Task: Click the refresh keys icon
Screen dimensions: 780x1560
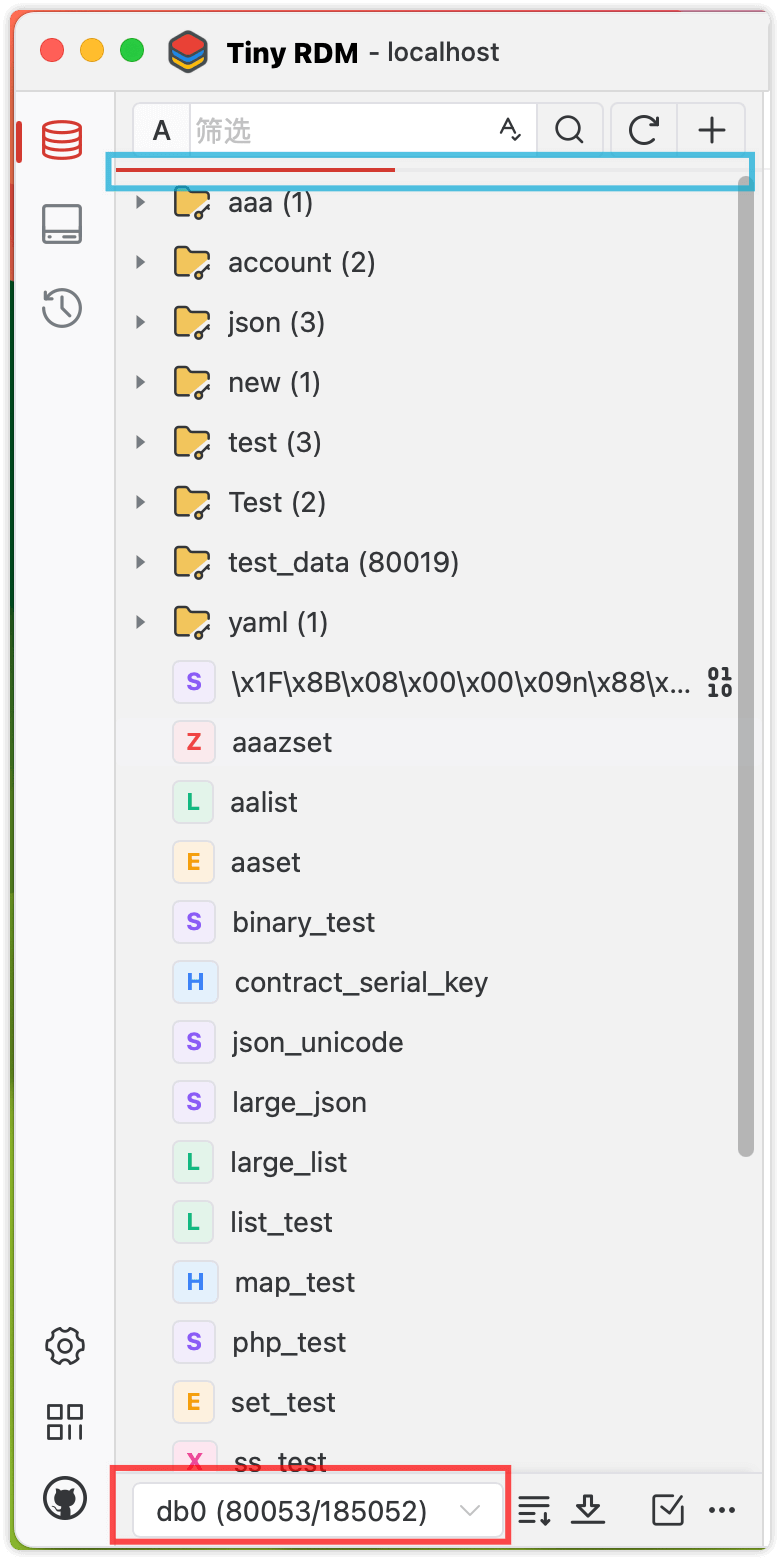Action: pyautogui.click(x=643, y=128)
